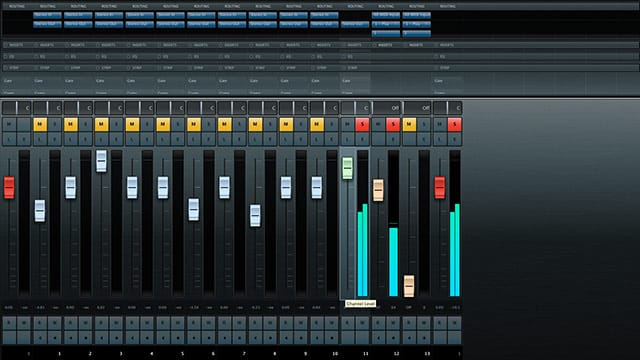Mute channel 12 with its M button

coord(378,124)
